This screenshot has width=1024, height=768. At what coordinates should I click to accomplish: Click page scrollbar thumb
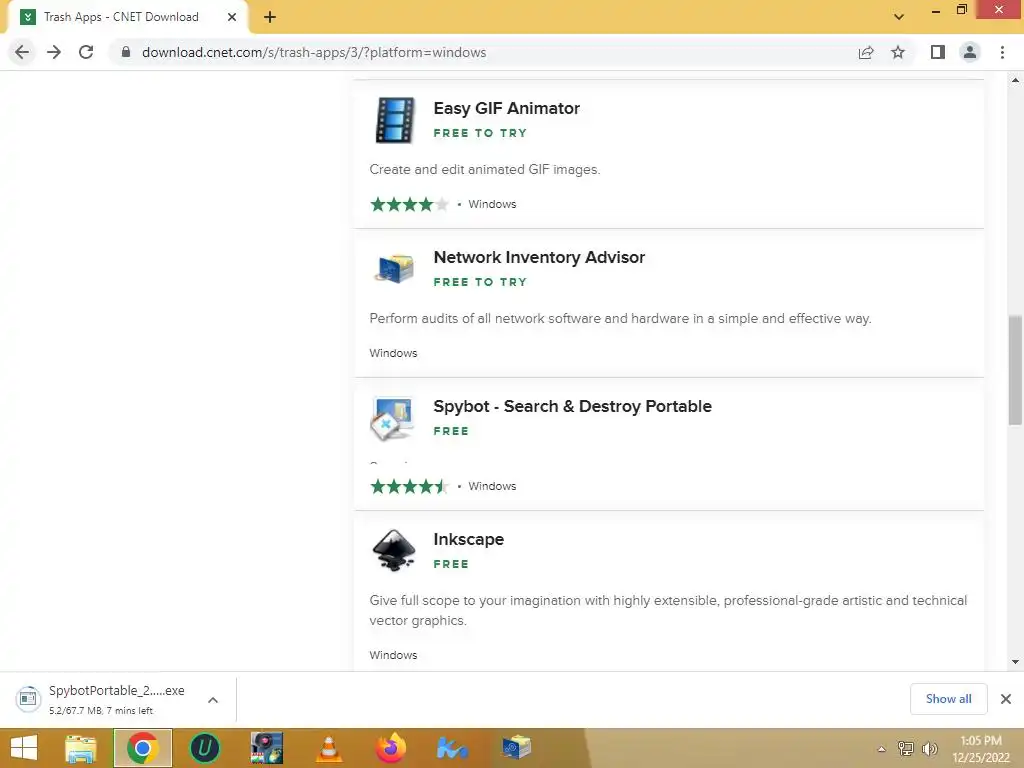coord(1015,370)
